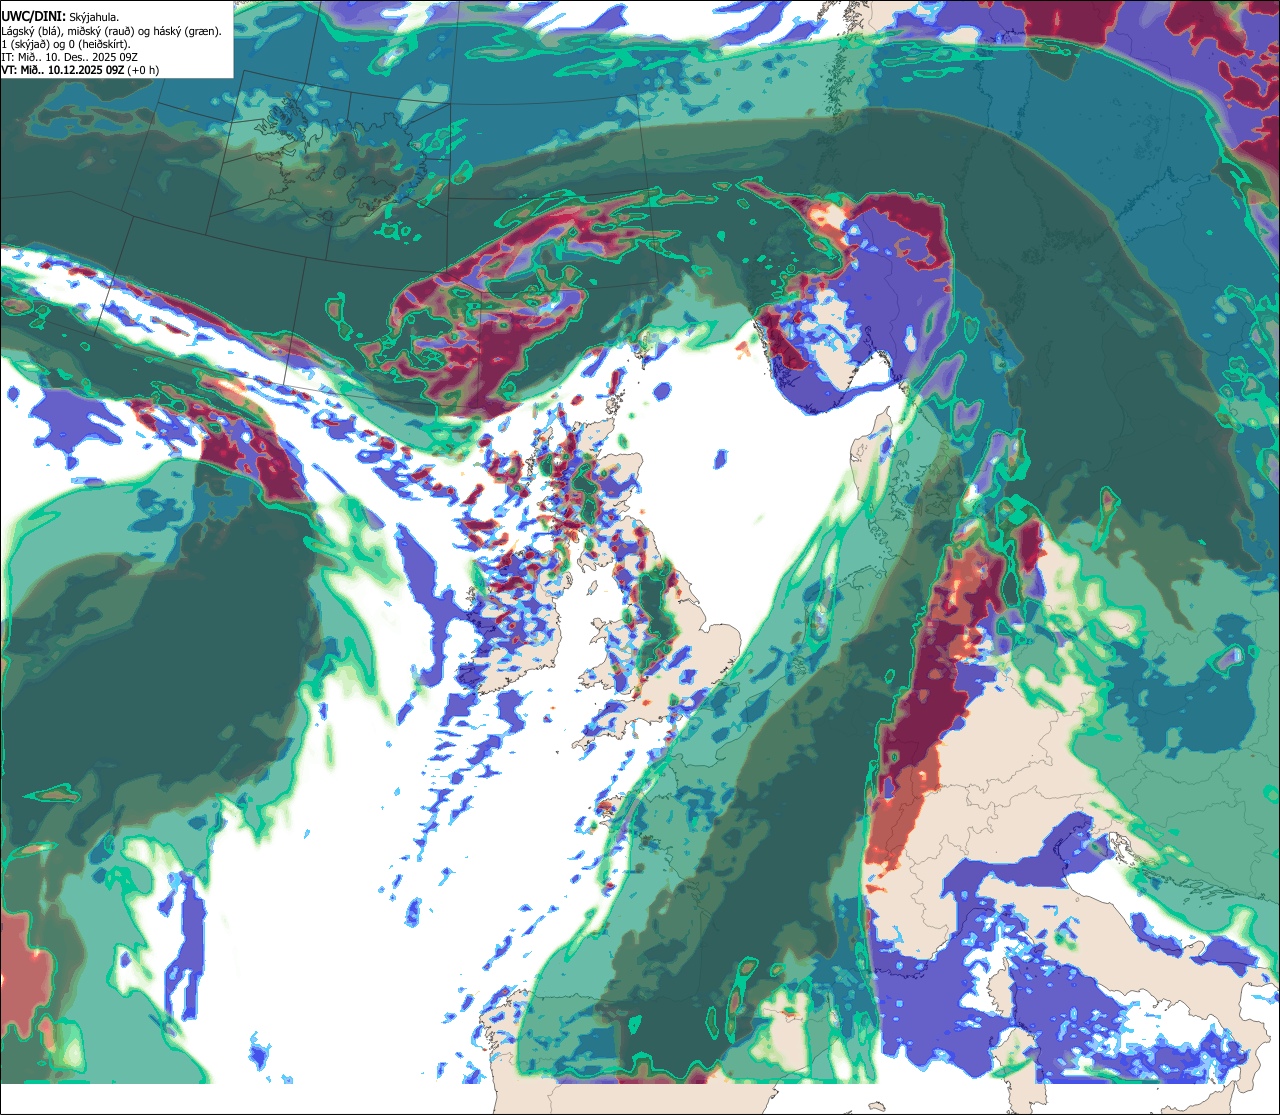Screen dimensions: 1280x1115
Task: Click the bold 'VT: Mið.. 10.12.2025 09Z' text
Action: pos(63,71)
